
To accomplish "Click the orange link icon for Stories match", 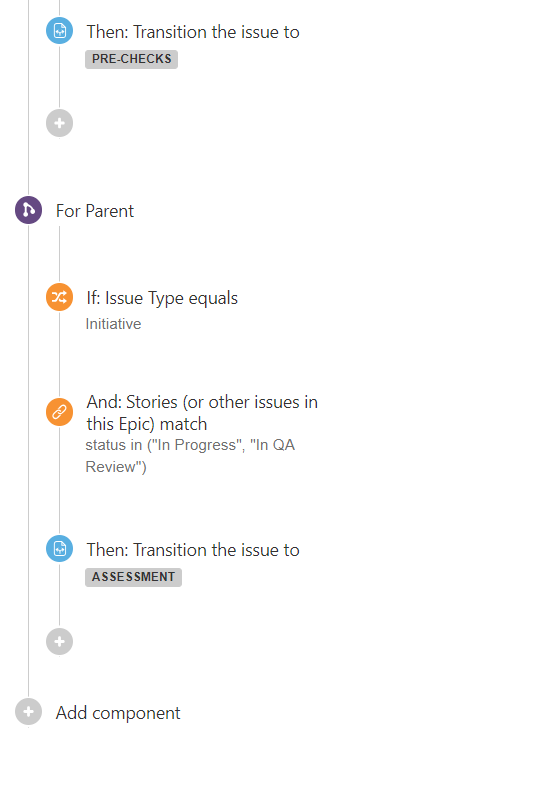I will 59,411.
